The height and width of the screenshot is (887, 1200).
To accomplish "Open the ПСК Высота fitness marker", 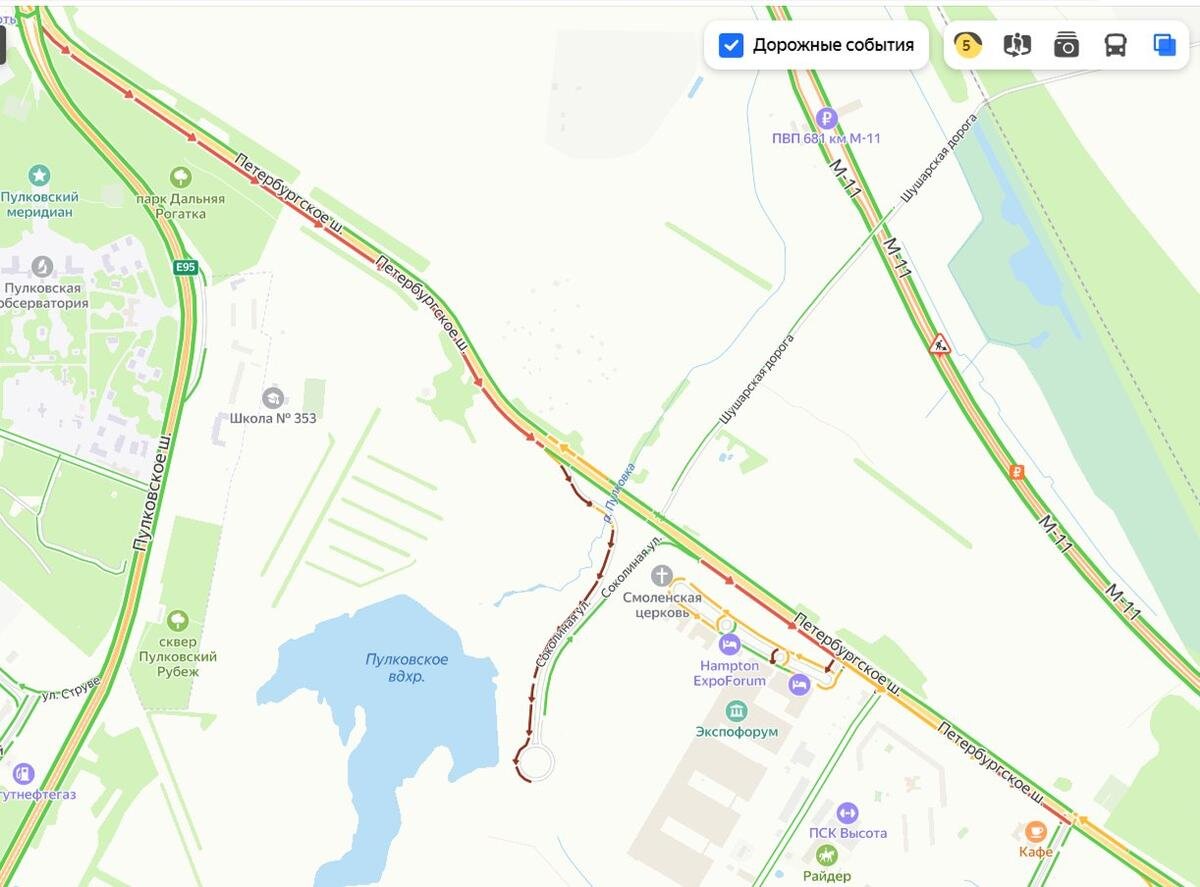I will click(x=848, y=813).
